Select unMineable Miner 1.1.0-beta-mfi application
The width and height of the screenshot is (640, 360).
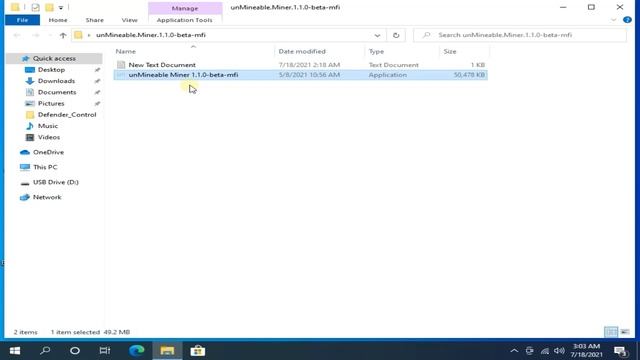click(x=300, y=75)
